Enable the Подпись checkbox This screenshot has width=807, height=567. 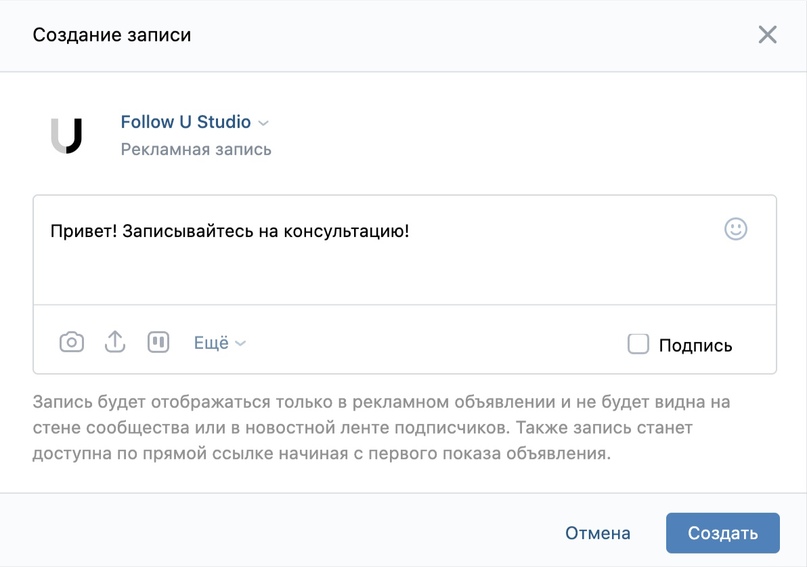click(638, 344)
